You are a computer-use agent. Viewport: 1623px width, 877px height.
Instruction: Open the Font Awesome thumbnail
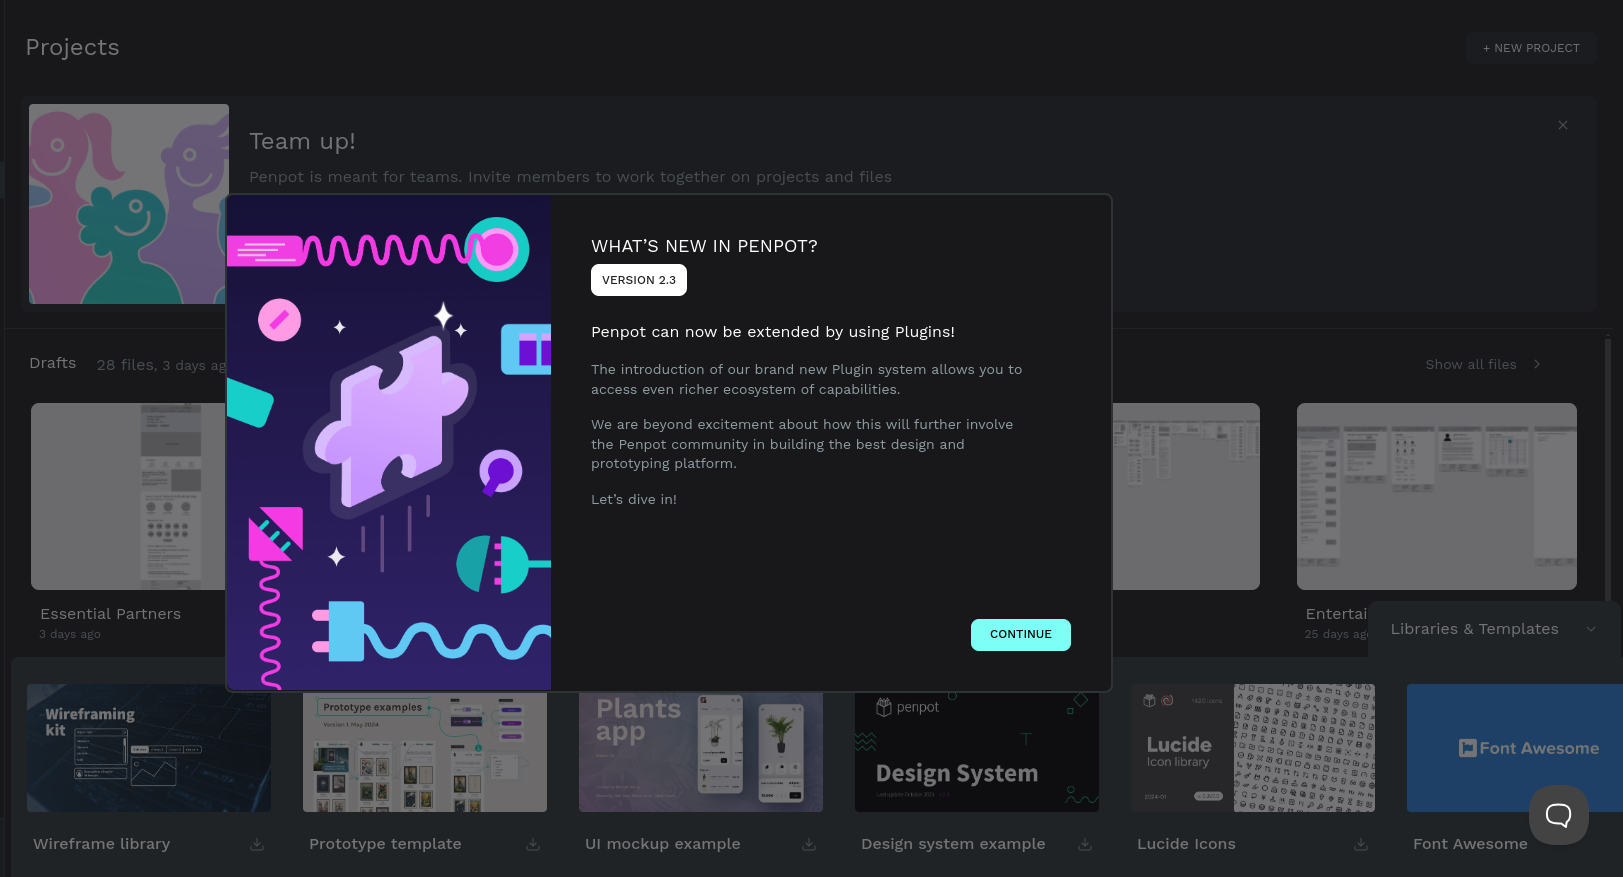(x=1515, y=748)
